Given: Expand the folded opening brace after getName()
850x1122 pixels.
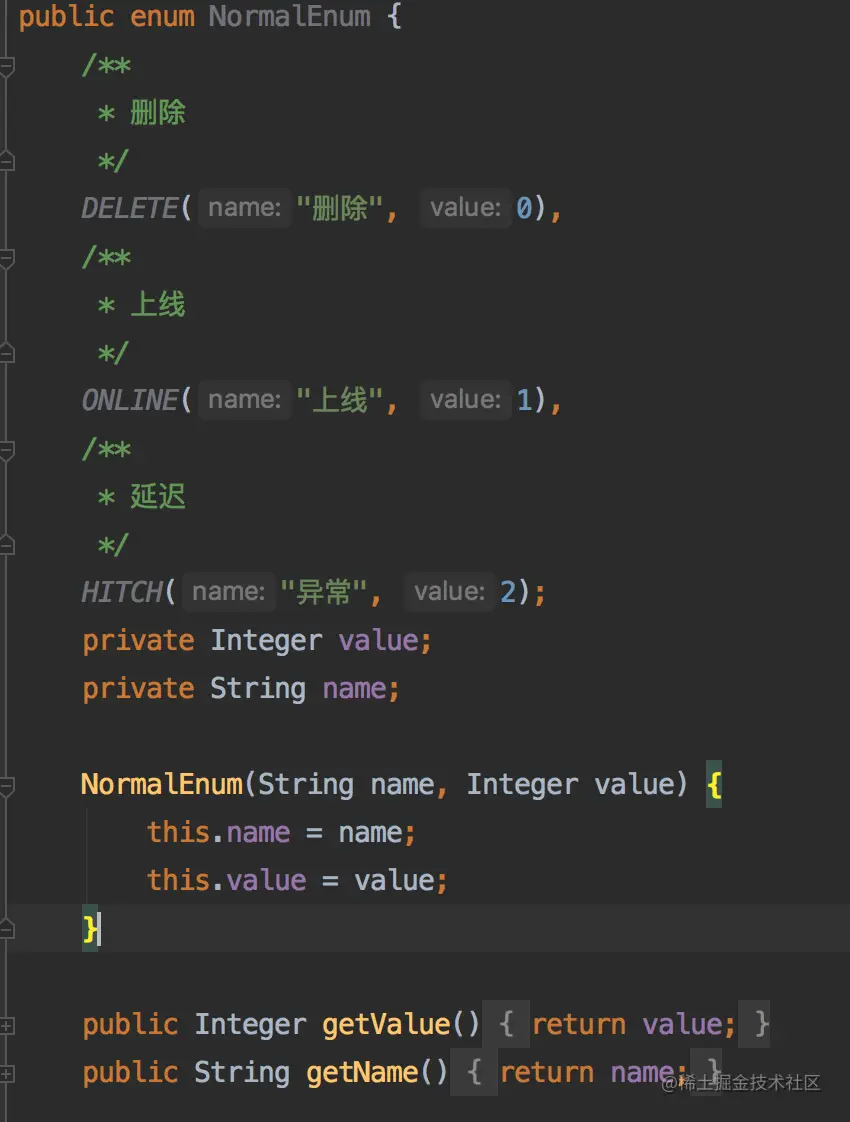Looking at the screenshot, I should pos(474,1072).
